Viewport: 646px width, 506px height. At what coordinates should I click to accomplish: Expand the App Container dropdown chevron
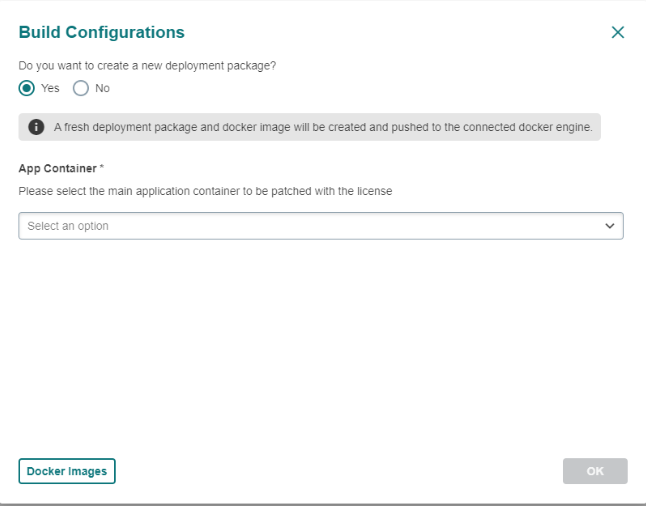coord(610,226)
